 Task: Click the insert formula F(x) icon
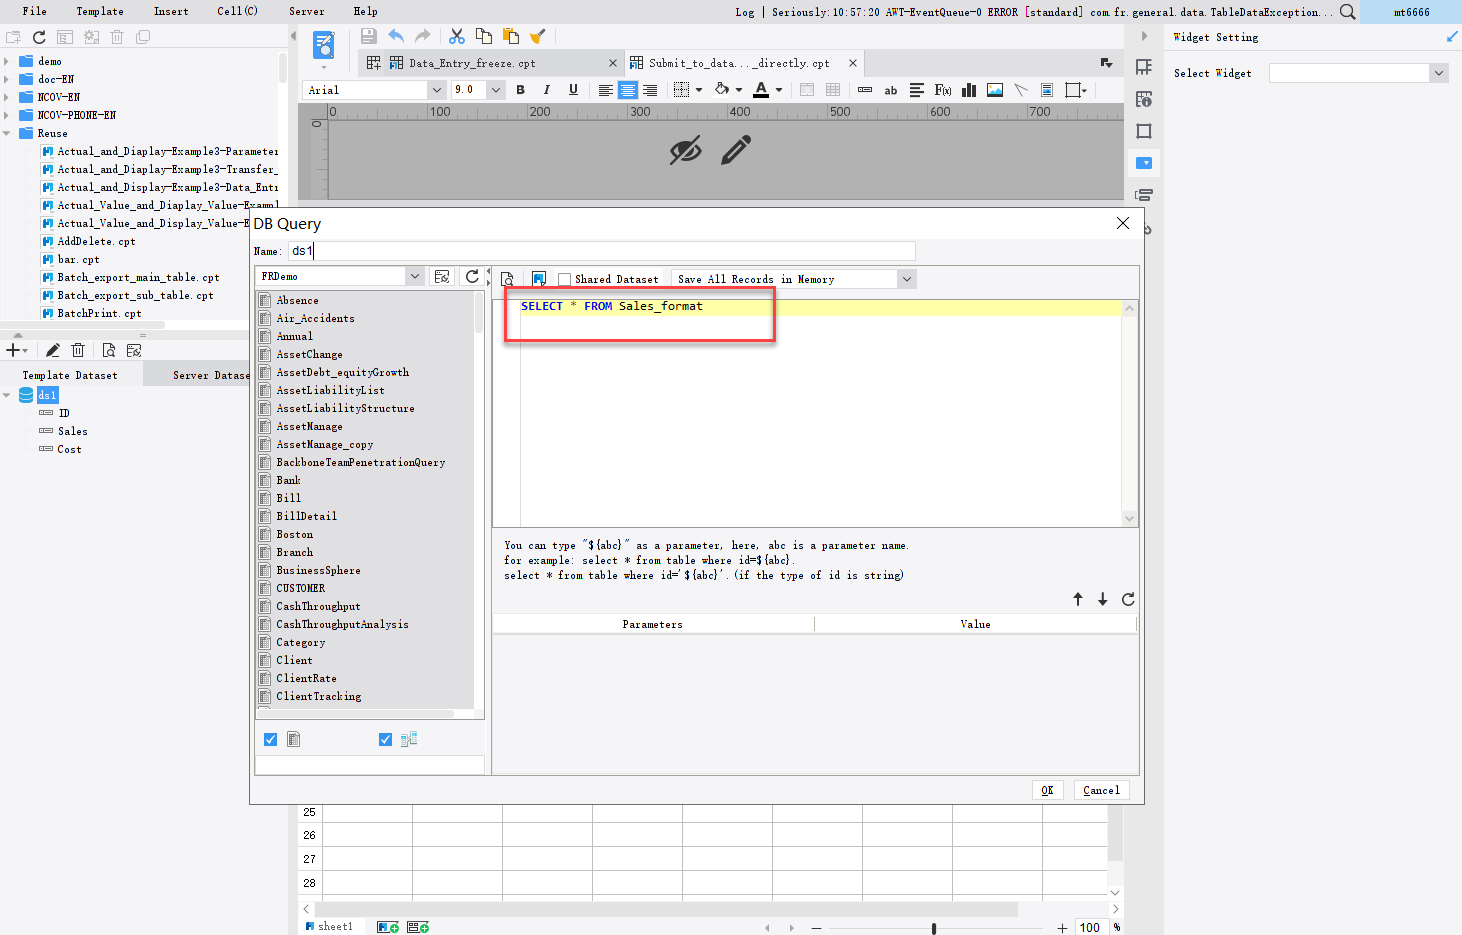pyautogui.click(x=942, y=90)
